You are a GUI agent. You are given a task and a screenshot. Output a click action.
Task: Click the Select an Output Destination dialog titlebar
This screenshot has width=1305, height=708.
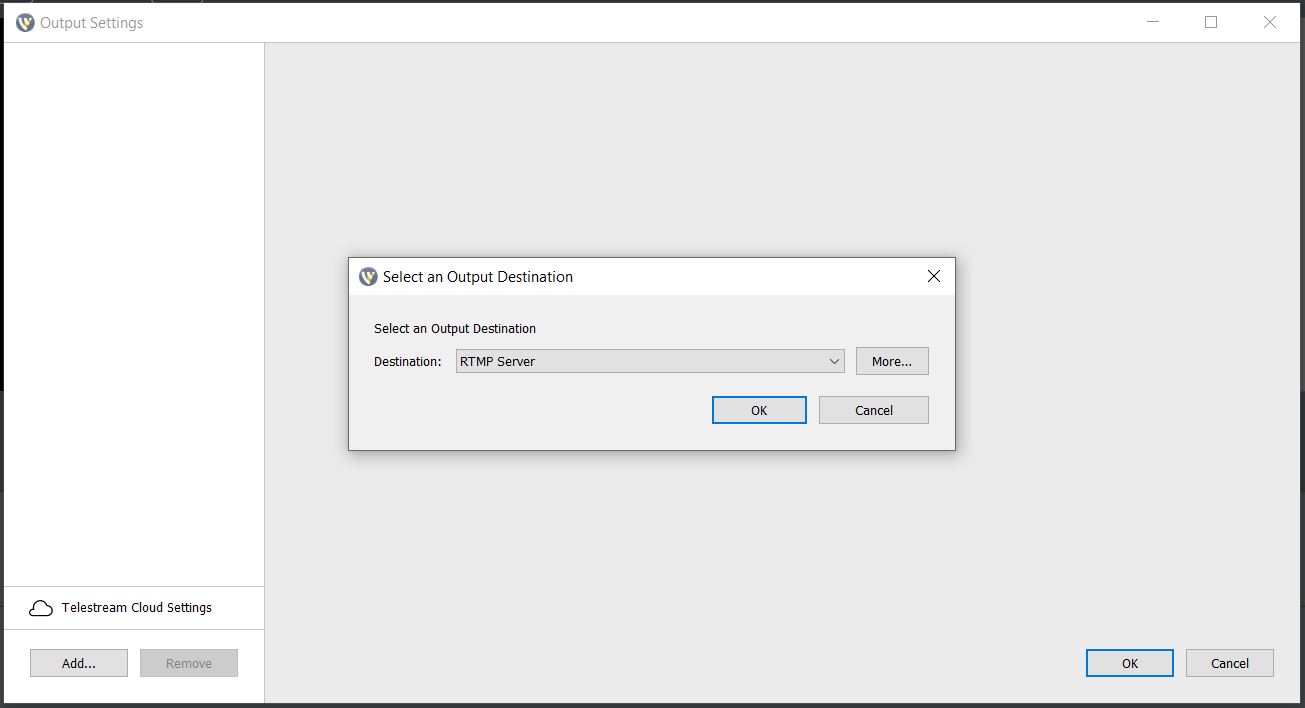650,276
